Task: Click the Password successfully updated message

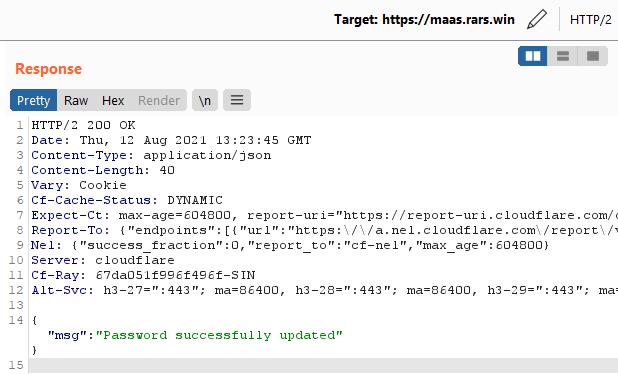Action: click(x=219, y=335)
